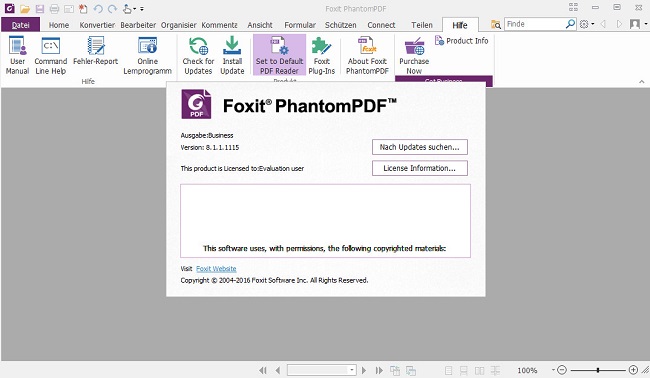Image resolution: width=650 pixels, height=378 pixels.
Task: Click Nach Updates suchen button
Action: point(420,147)
